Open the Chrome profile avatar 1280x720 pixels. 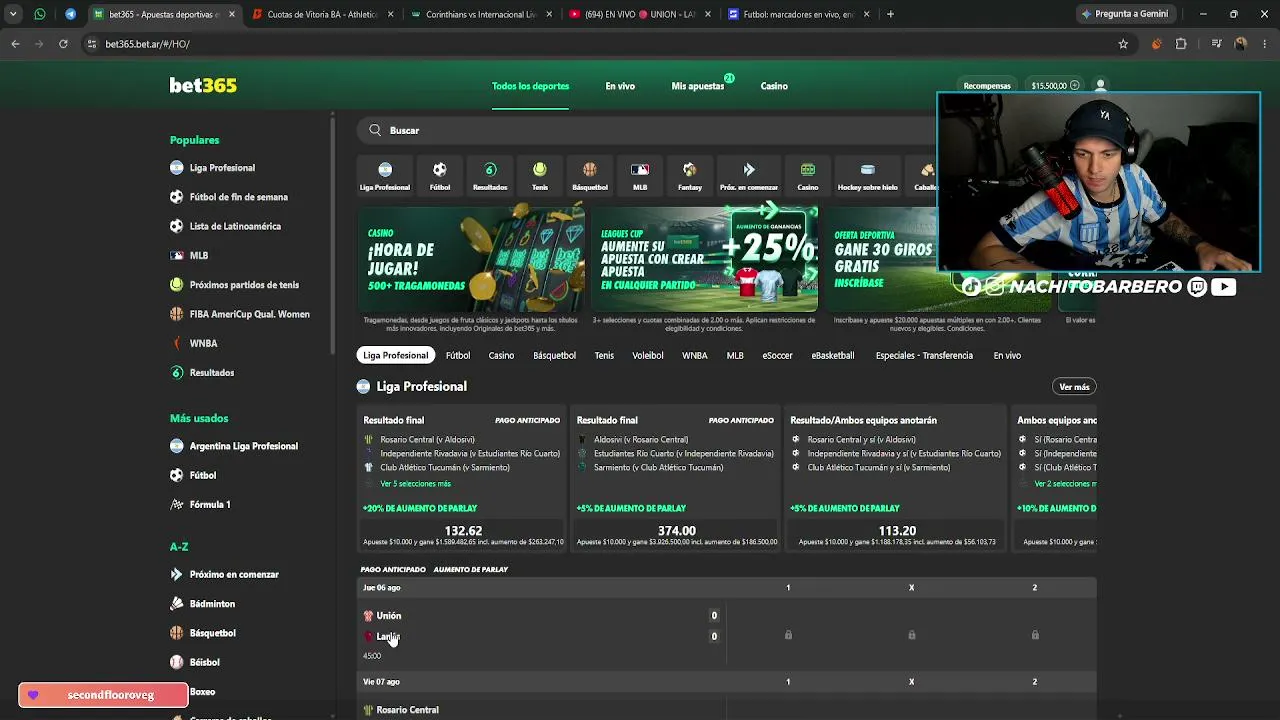[x=1241, y=44]
